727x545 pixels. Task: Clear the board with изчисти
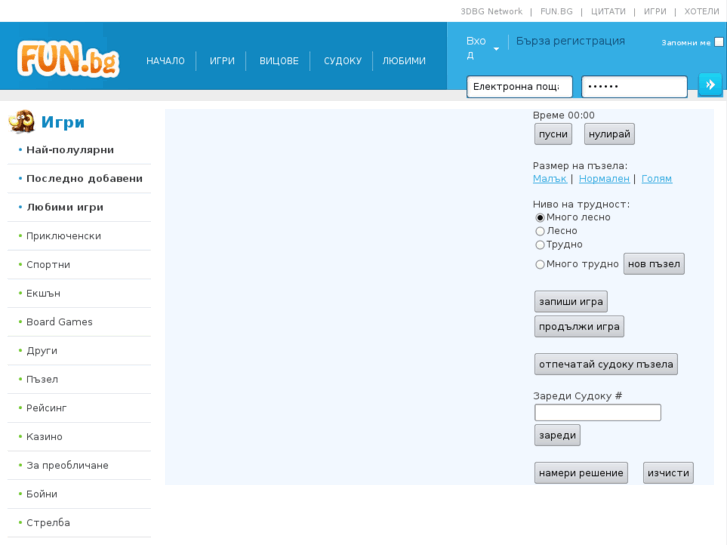click(668, 473)
